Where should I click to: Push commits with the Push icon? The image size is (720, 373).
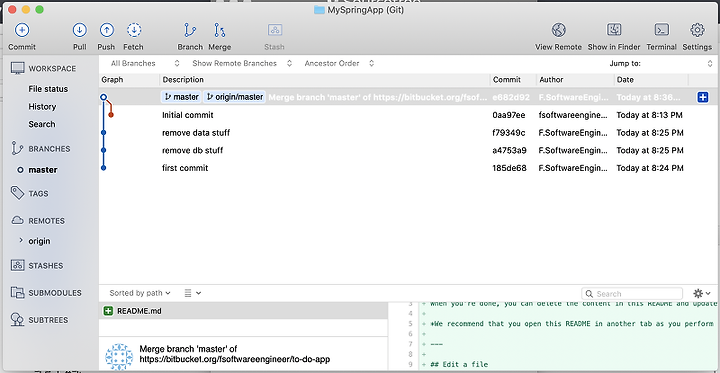click(x=107, y=30)
